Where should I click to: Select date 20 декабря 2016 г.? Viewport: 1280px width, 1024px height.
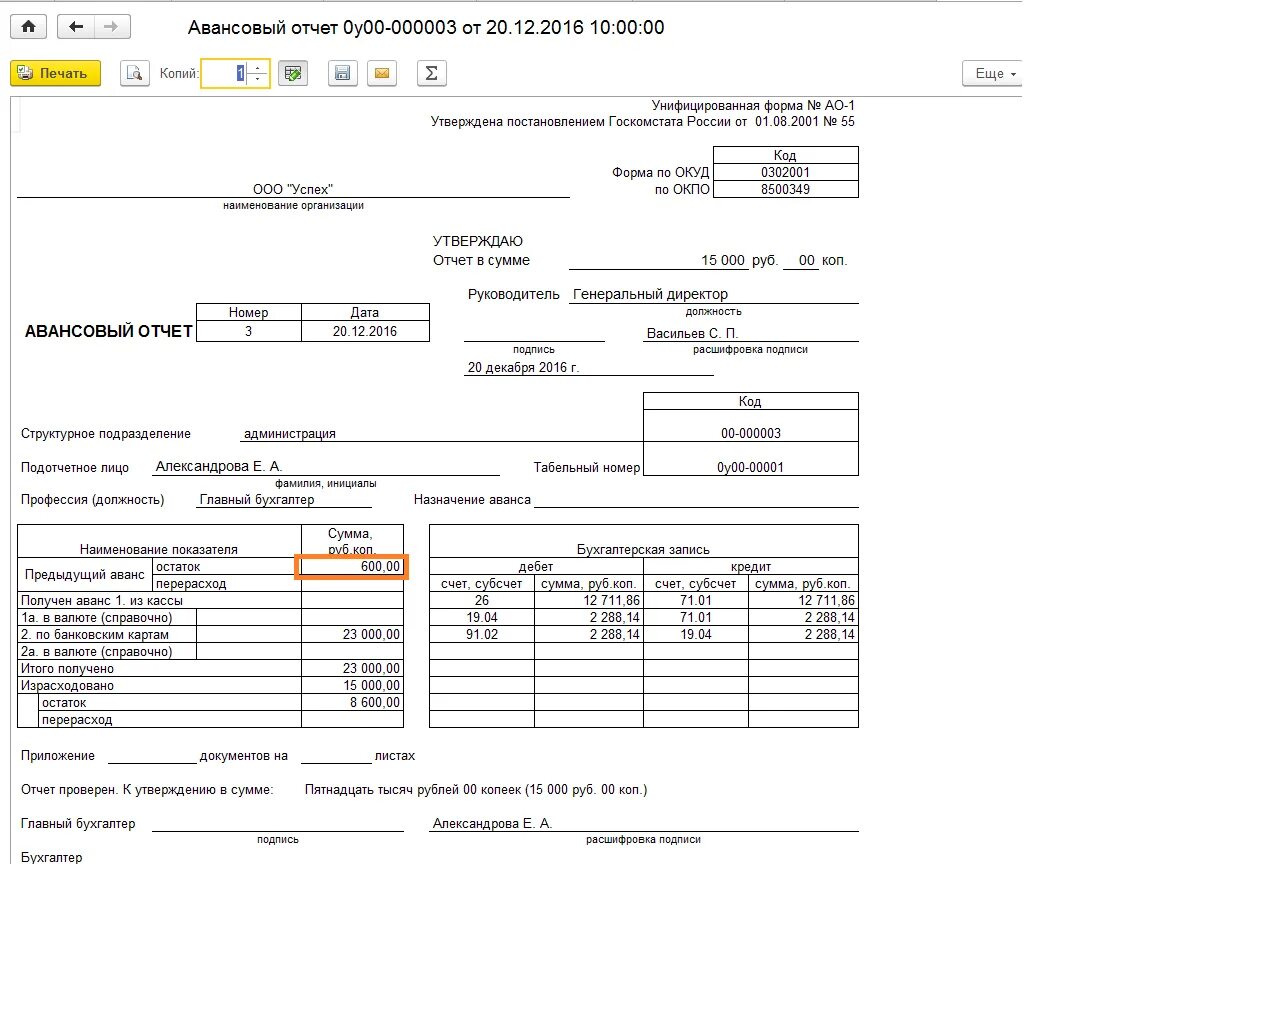tap(523, 367)
